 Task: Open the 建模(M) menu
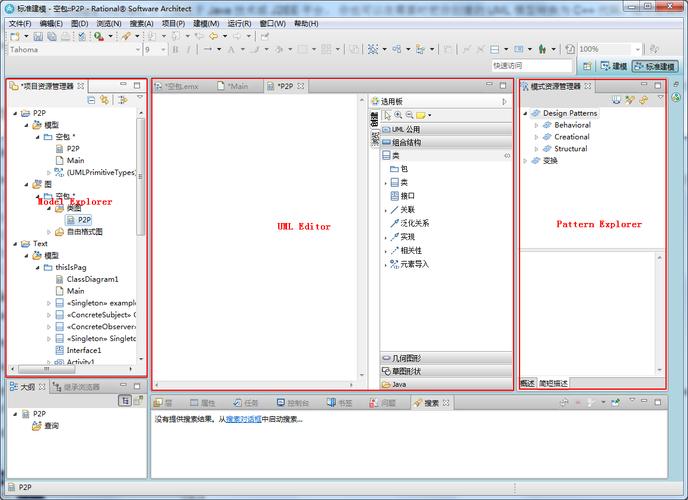[x=206, y=23]
